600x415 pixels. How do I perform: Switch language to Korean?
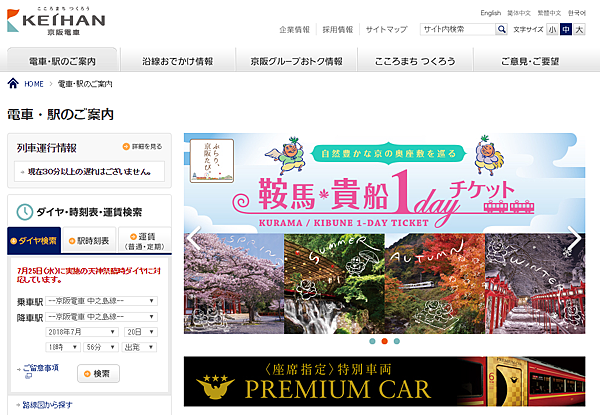(x=577, y=13)
